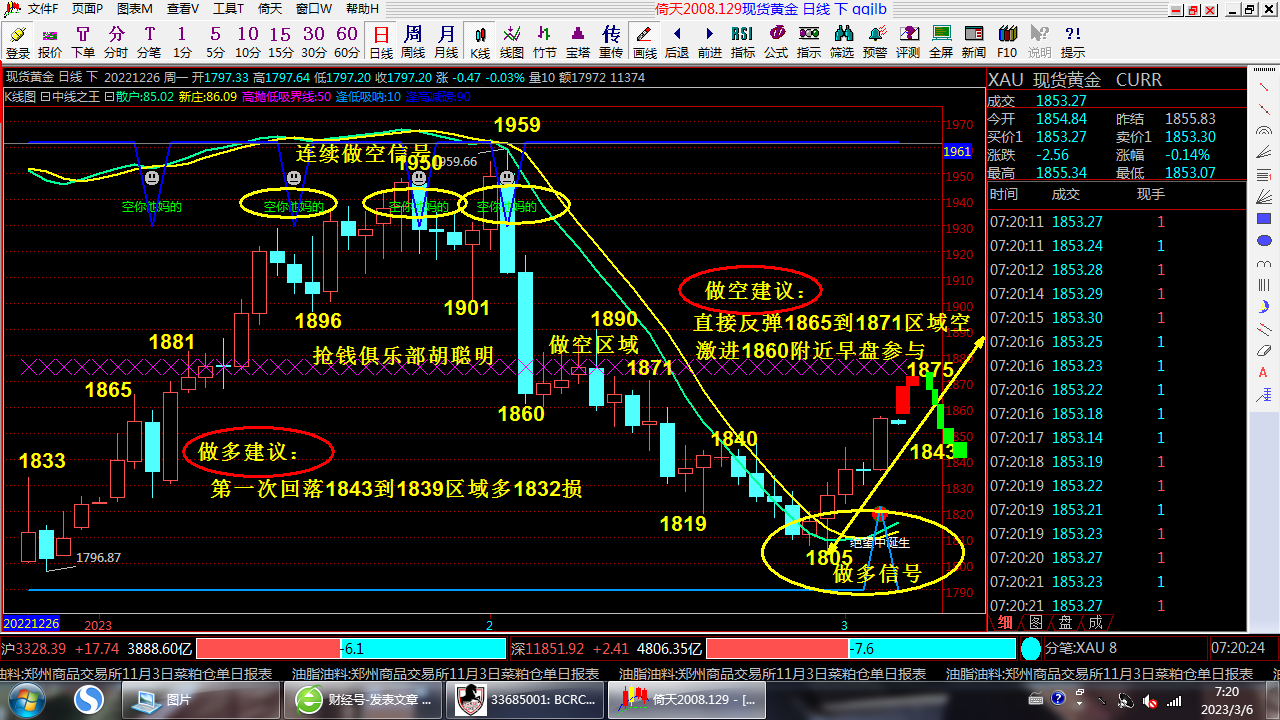
Task: Open the F10 info books icon
Action: (x=1006, y=42)
